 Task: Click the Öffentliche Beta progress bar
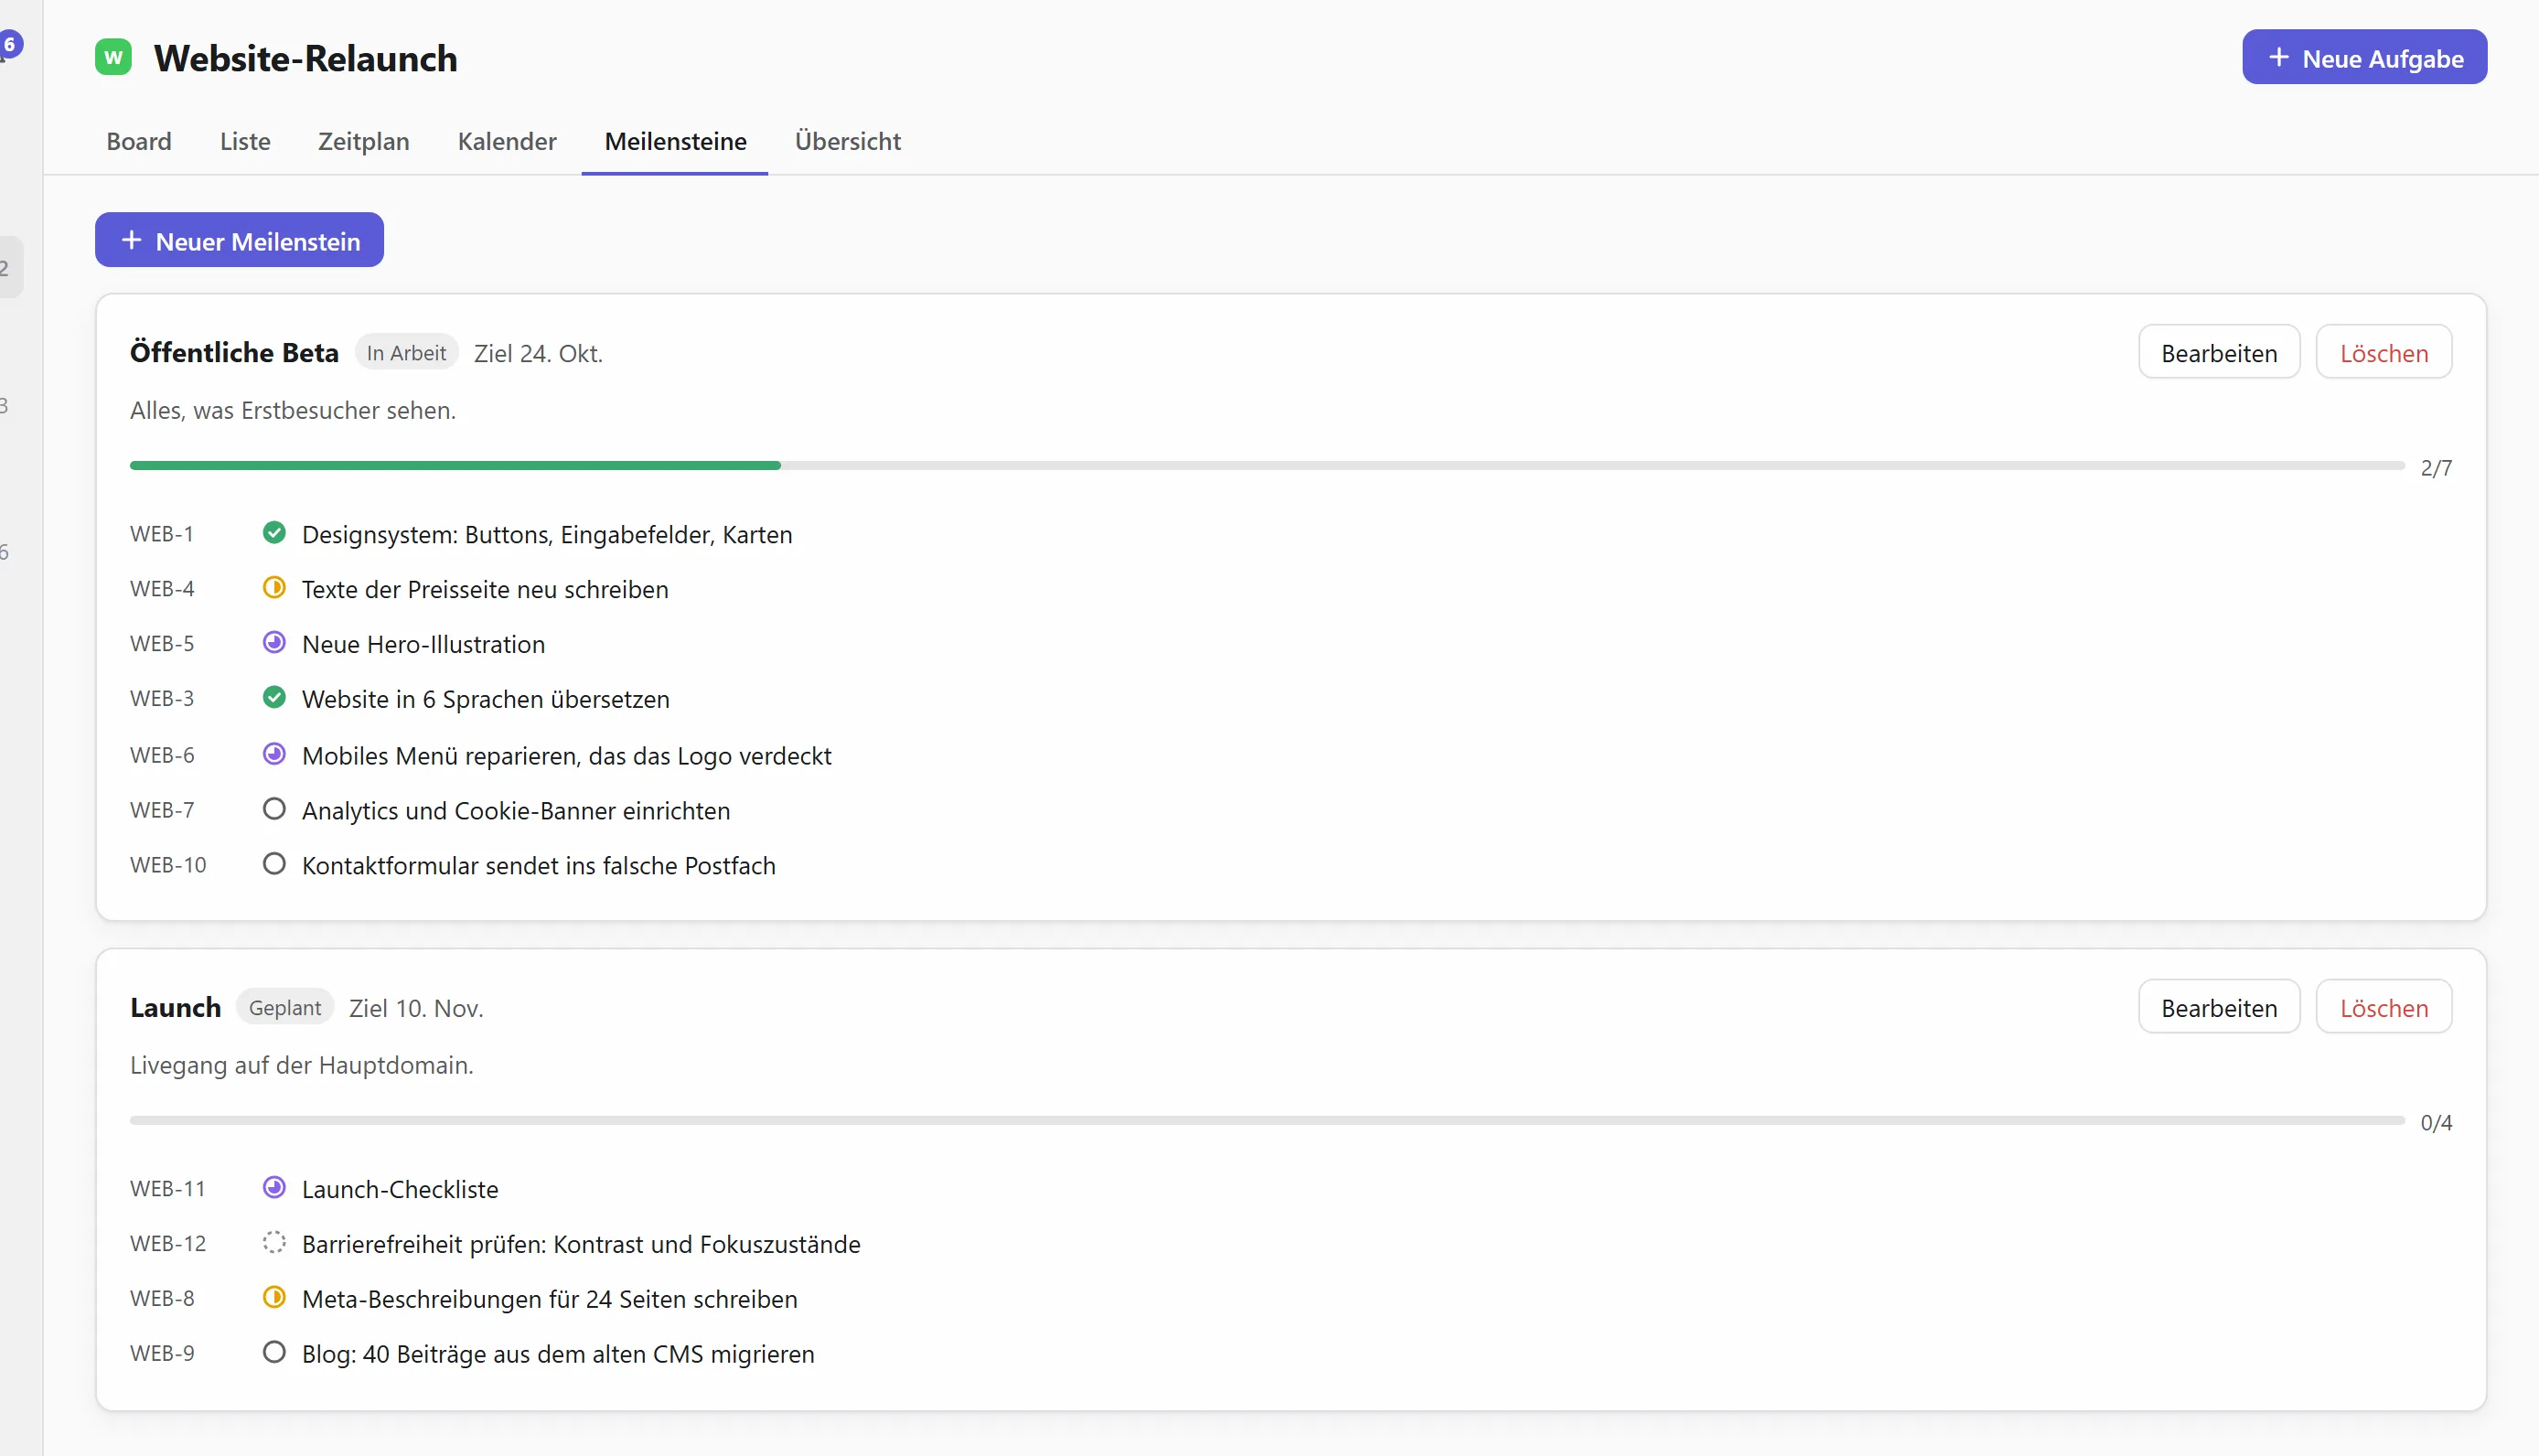tap(1267, 466)
